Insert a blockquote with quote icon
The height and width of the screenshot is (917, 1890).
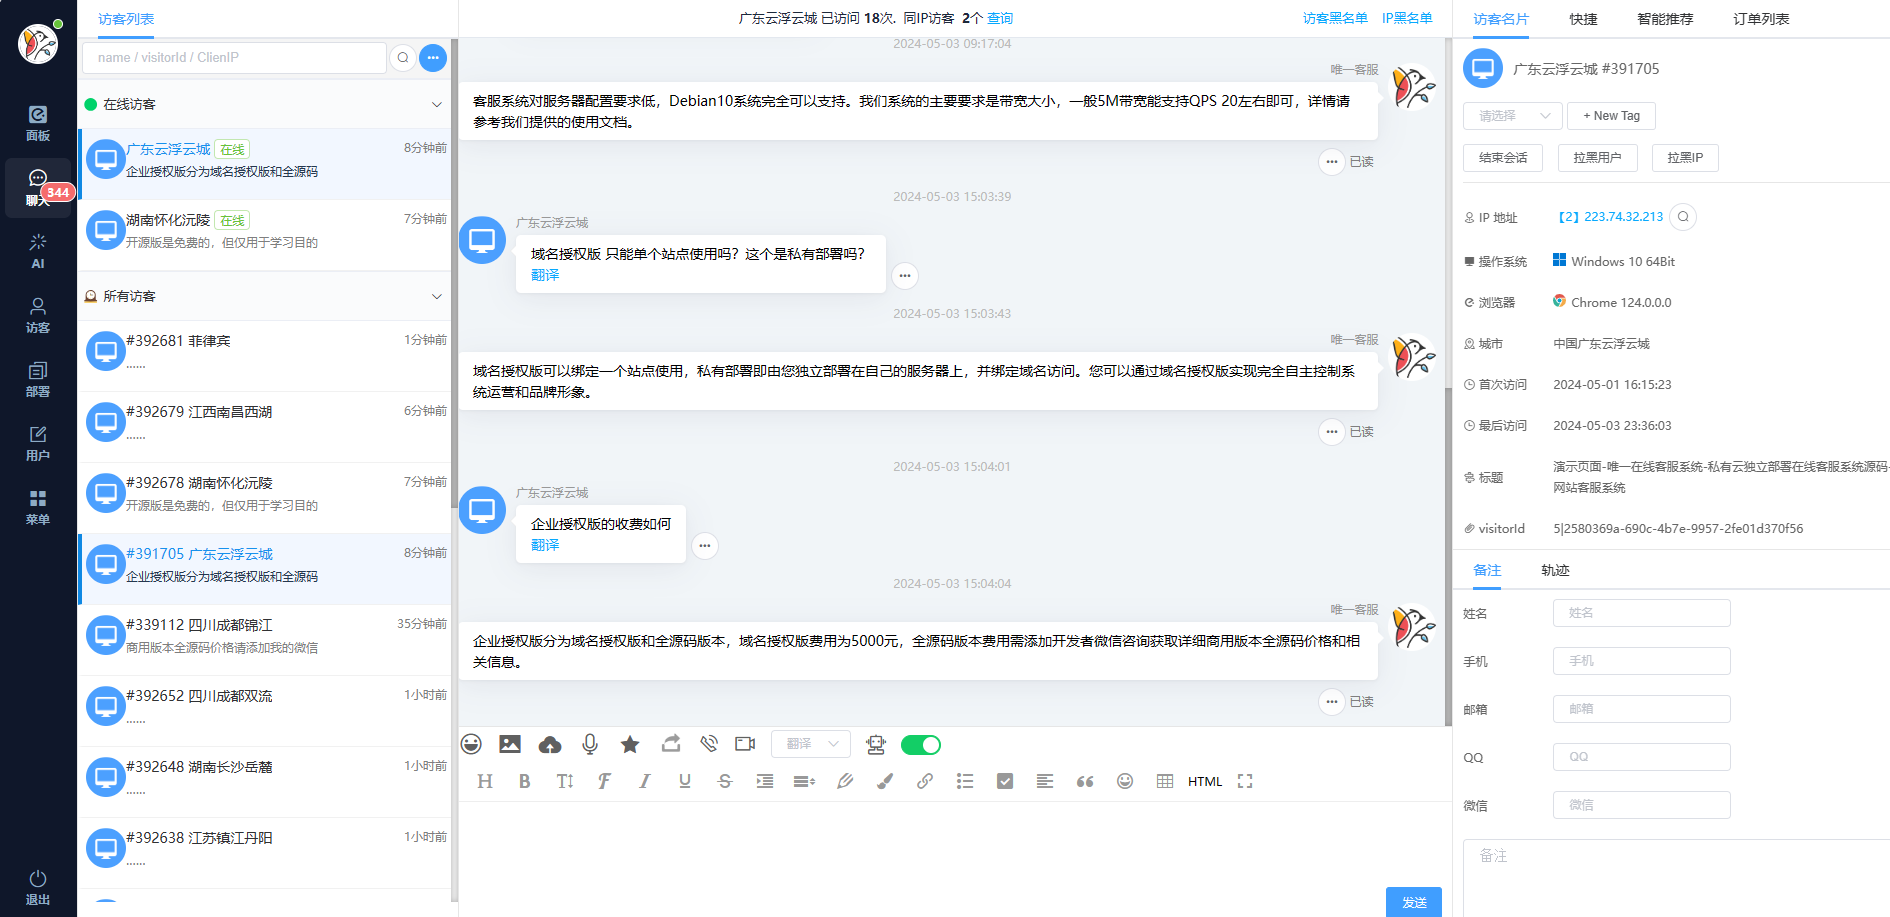tap(1085, 781)
